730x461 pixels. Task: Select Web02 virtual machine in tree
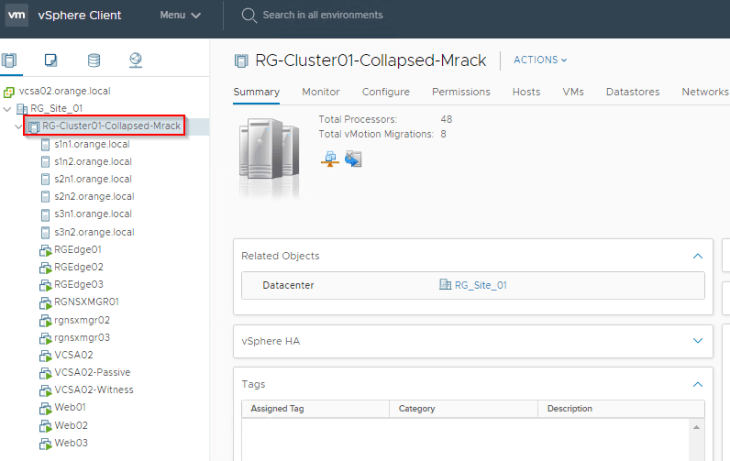[71, 426]
